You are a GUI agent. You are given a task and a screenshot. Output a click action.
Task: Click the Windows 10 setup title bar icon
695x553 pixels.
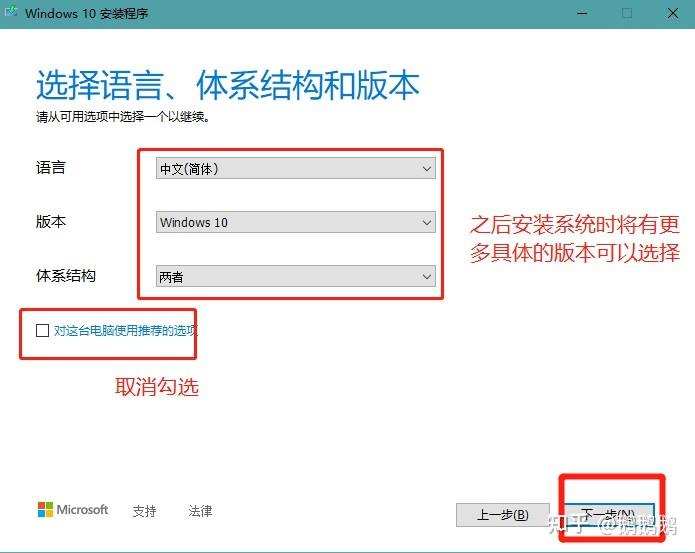[11, 11]
